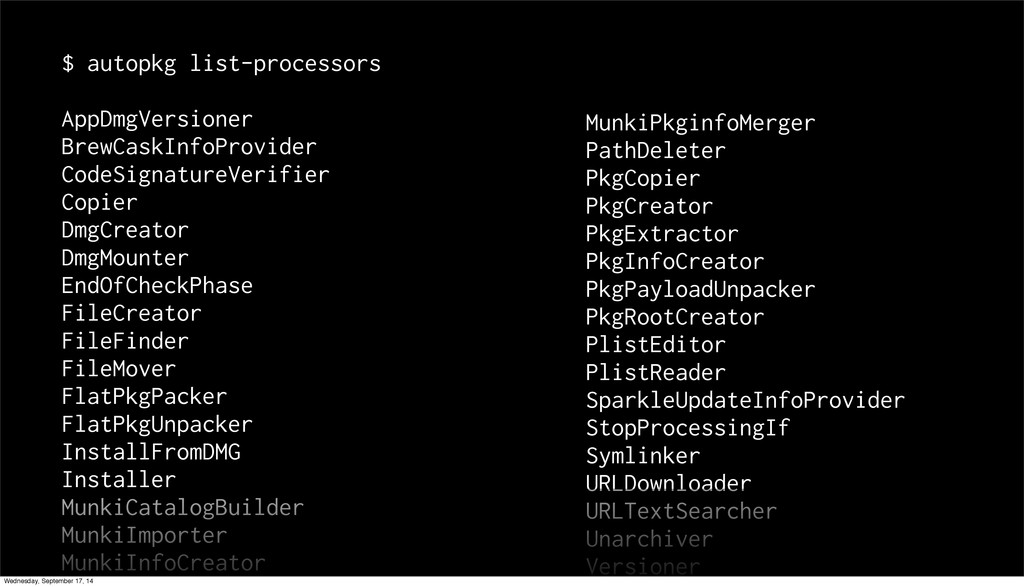Image resolution: width=1024 pixels, height=587 pixels.
Task: Select the EndOfCheckPhase entry
Action: tap(157, 286)
